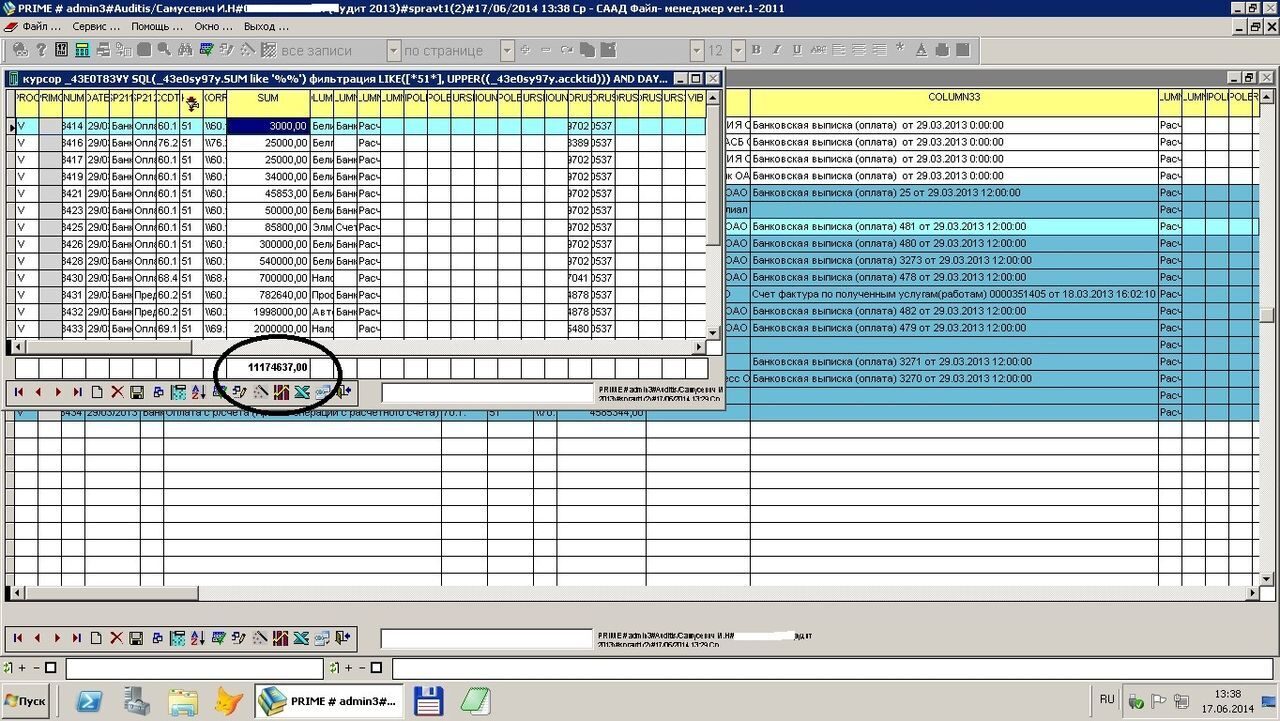The image size is (1280, 721).
Task: Select row 'Счет фактура по полученным услугам'
Action: point(954,295)
